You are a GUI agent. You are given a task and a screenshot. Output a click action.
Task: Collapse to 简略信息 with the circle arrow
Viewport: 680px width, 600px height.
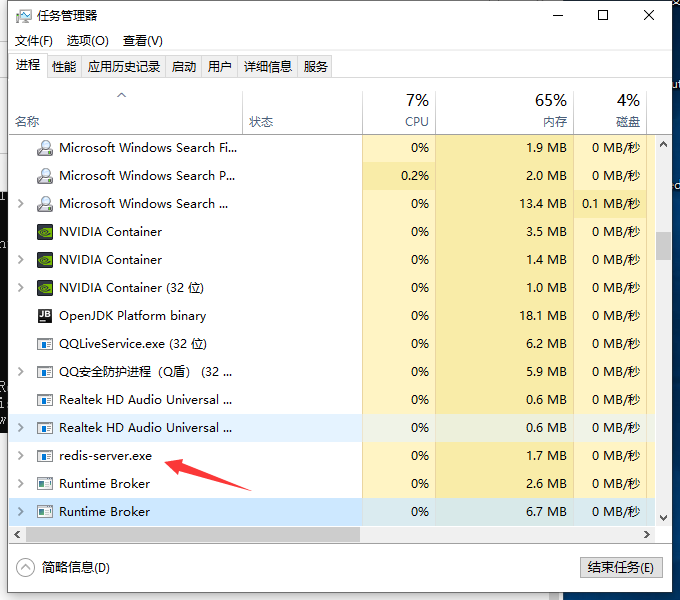25,567
